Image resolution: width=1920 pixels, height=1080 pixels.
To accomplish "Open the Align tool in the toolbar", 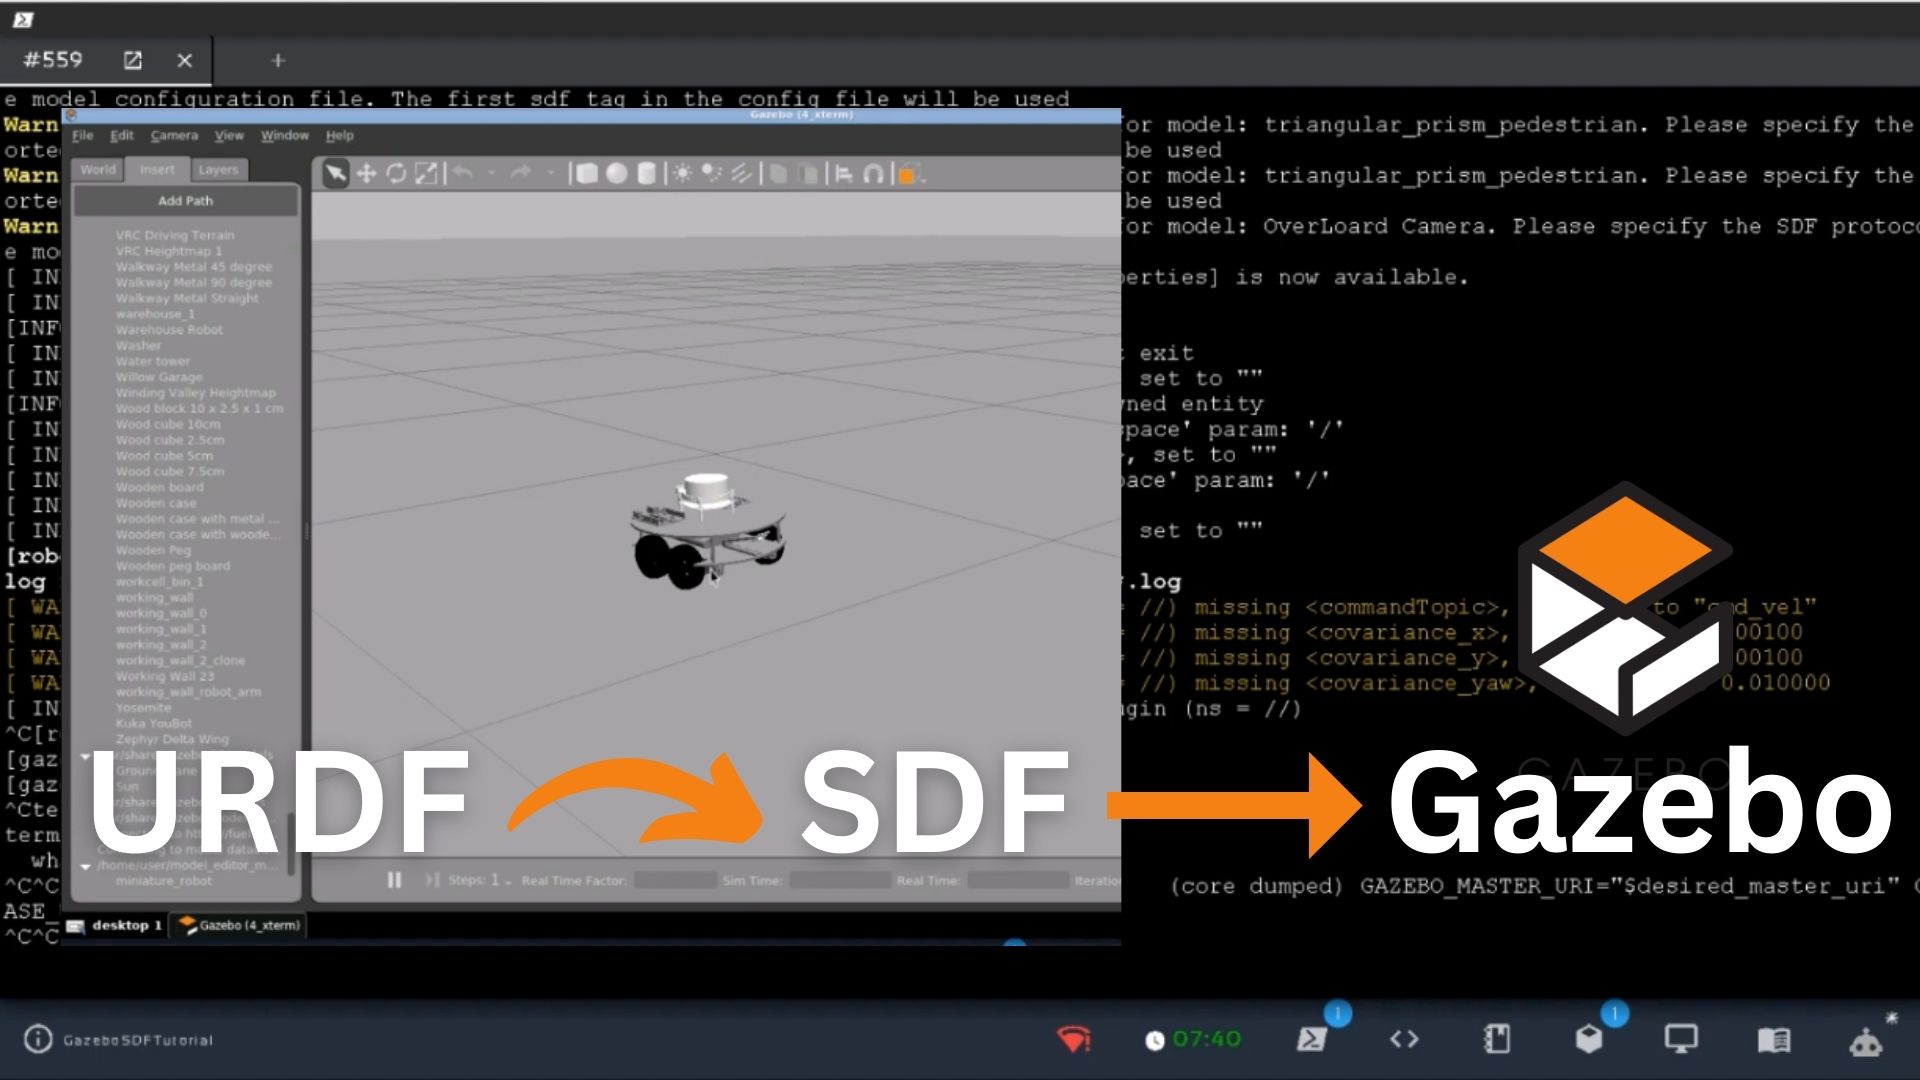I will pos(844,174).
